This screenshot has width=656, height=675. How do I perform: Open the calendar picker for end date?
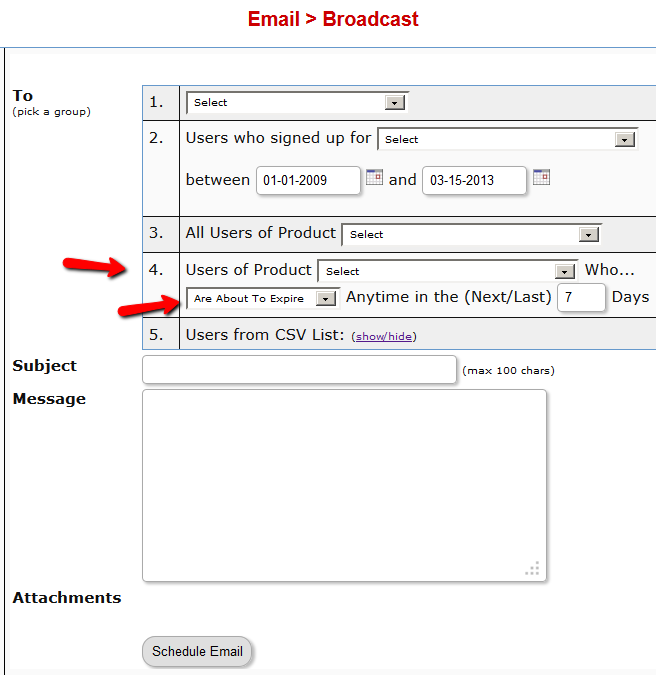(x=541, y=178)
